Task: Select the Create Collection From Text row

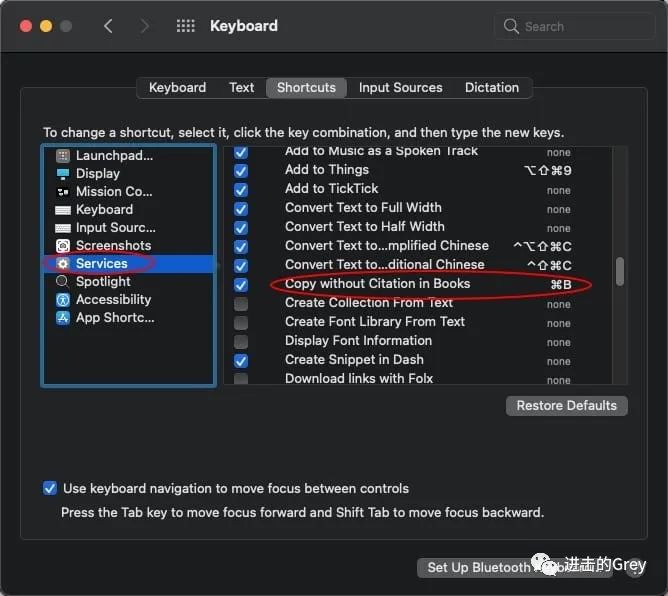Action: click(x=418, y=303)
